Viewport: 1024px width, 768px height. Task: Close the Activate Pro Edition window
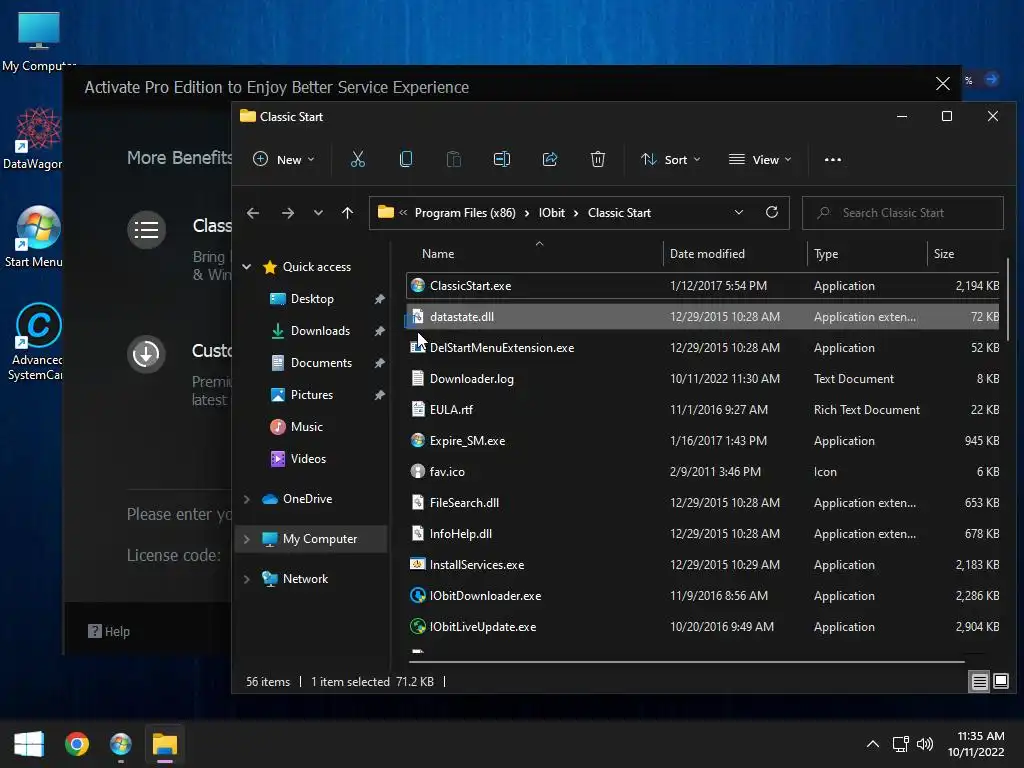pyautogui.click(x=942, y=84)
